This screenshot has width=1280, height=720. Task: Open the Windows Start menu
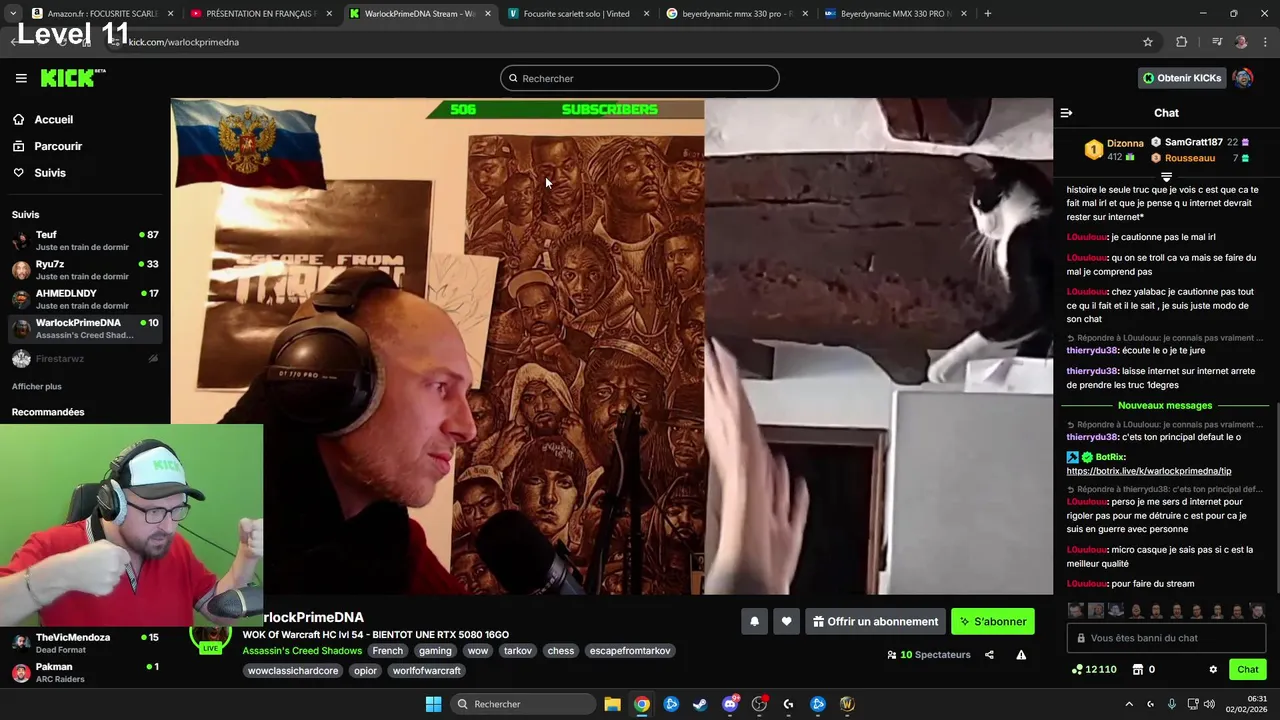[x=433, y=704]
